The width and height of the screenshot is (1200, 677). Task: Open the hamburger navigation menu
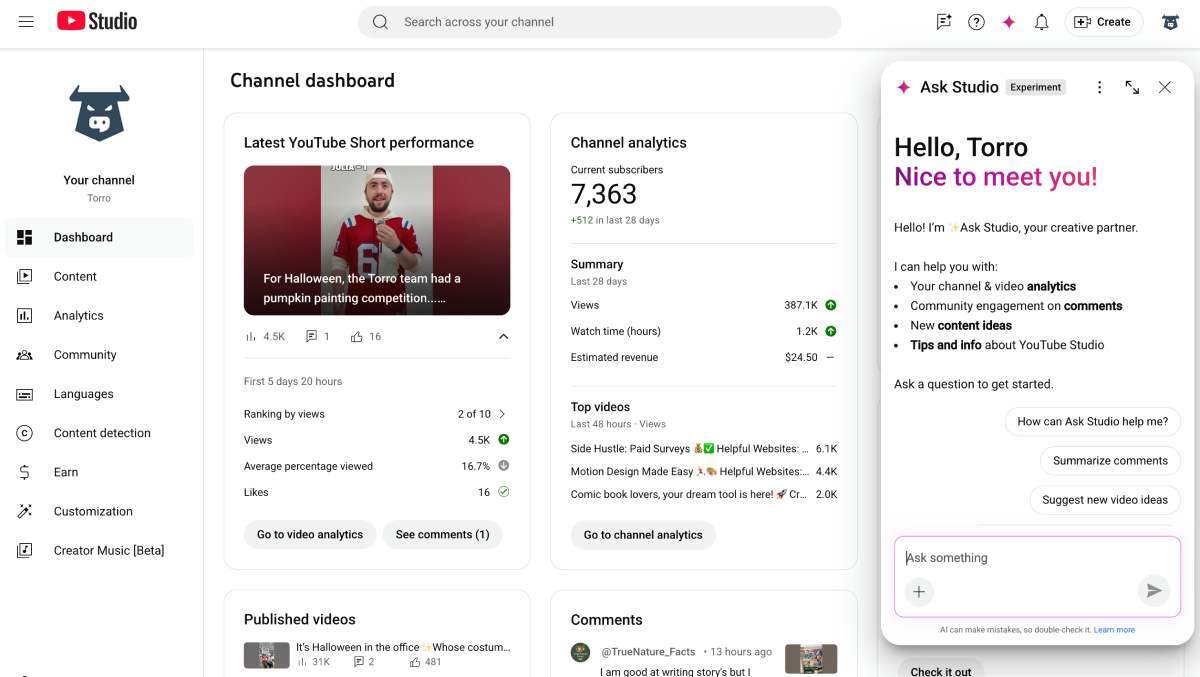point(25,21)
